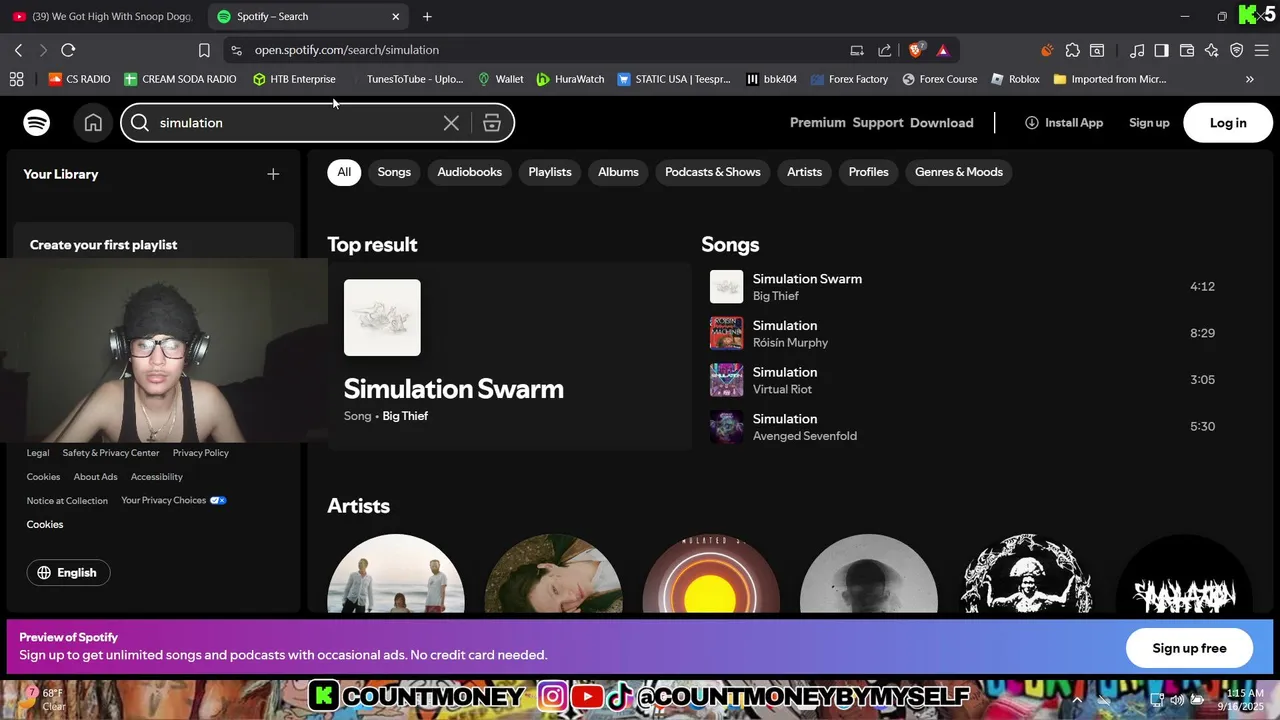The width and height of the screenshot is (1280, 720).
Task: Click the Spotify logo icon
Action: tap(37, 122)
